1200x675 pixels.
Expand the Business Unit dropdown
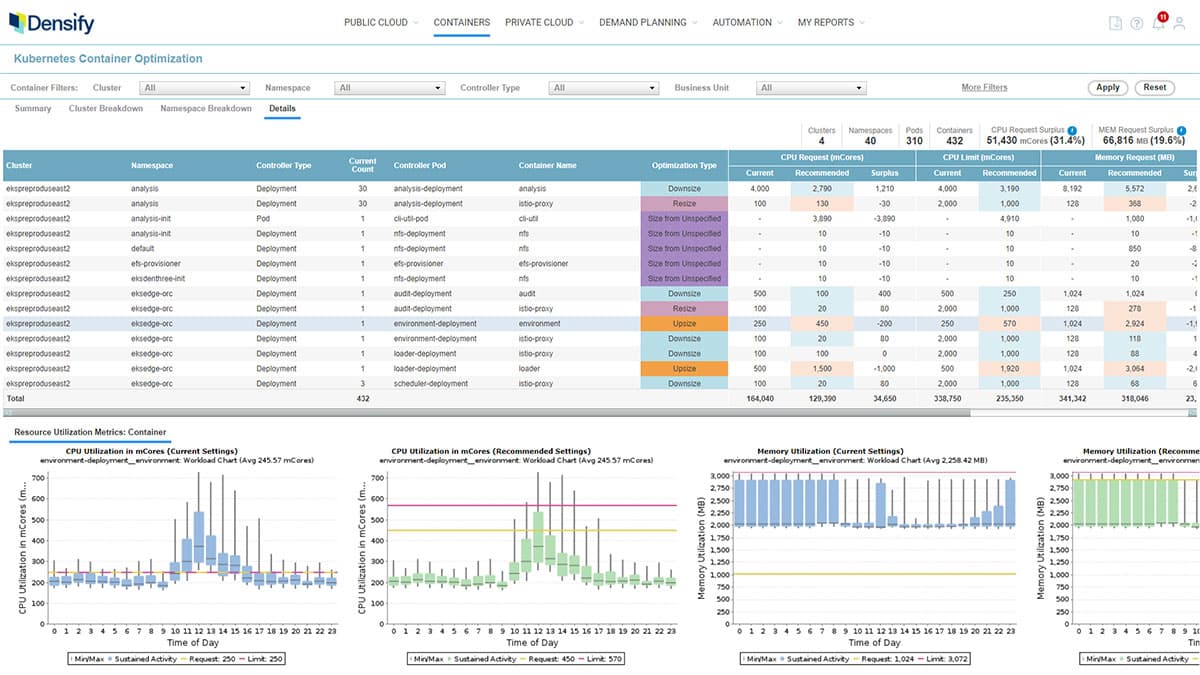pos(809,88)
